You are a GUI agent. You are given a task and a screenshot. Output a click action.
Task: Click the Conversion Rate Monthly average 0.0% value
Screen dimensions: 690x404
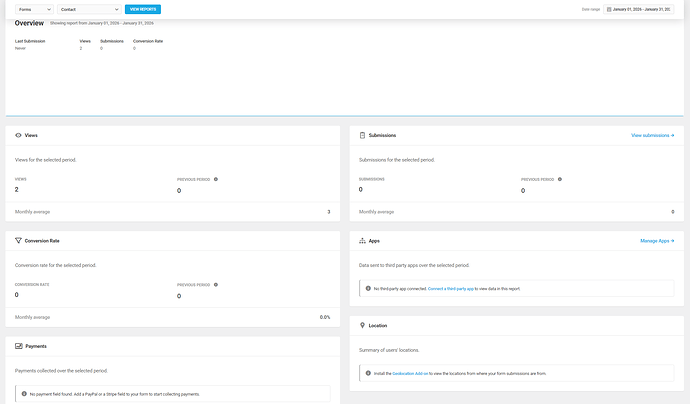pyautogui.click(x=325, y=317)
